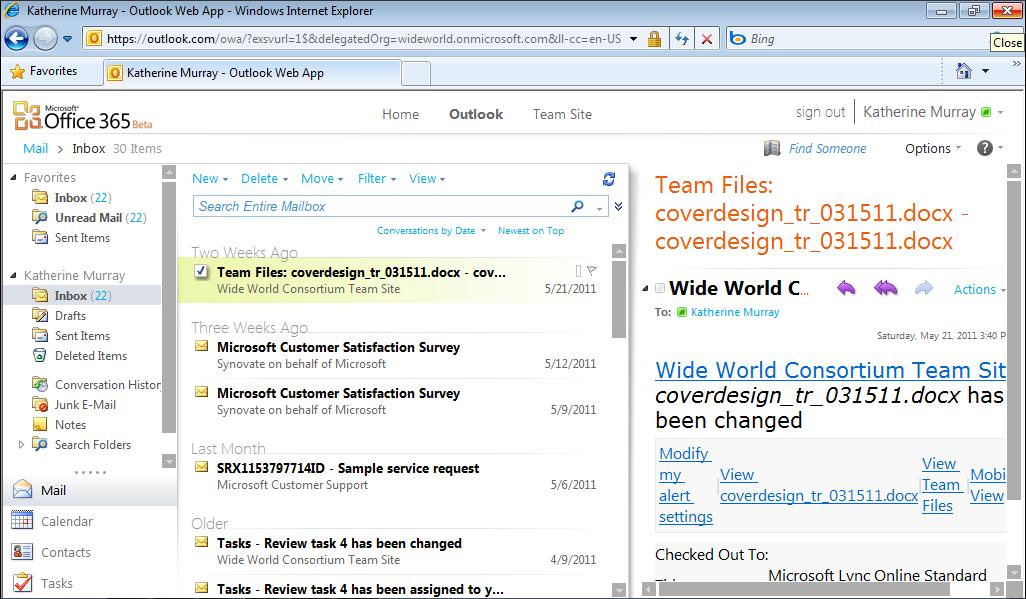Open the New dropdown menu
Screen dimensions: 1026x599
point(210,179)
